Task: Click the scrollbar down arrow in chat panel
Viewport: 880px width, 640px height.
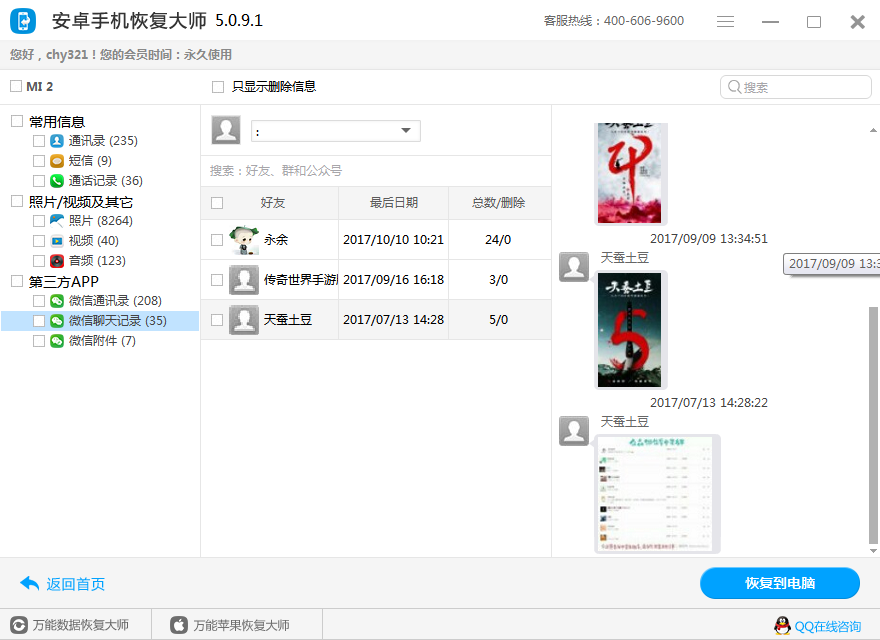Action: [x=873, y=551]
